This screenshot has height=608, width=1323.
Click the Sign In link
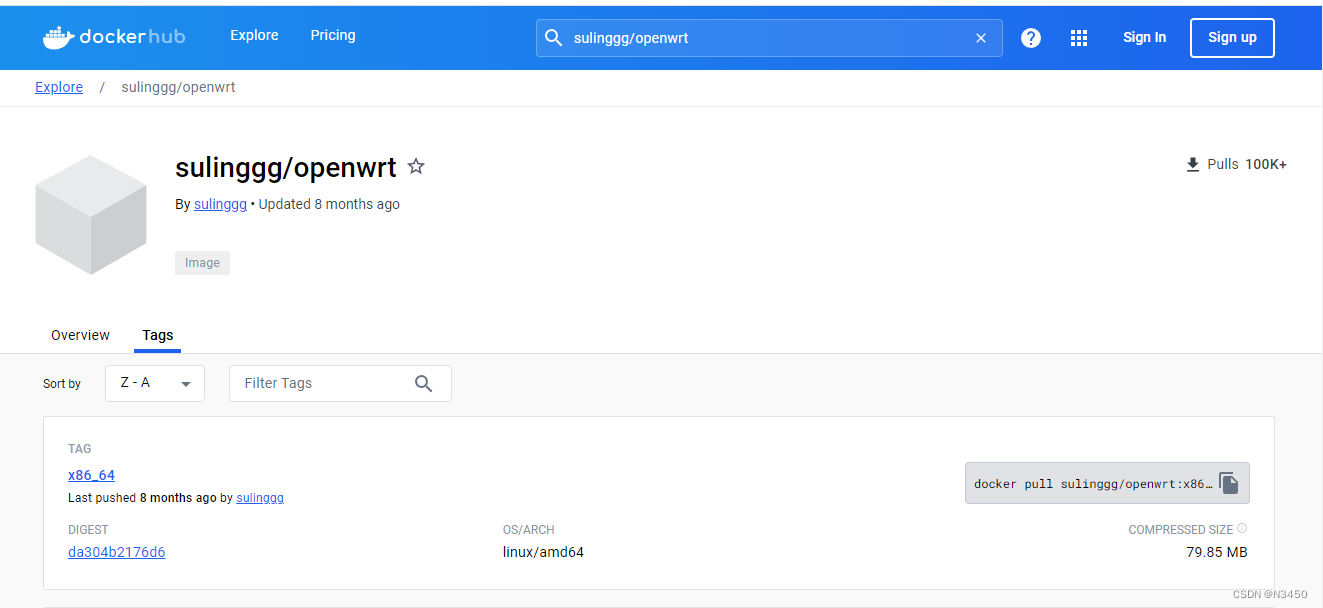1144,37
